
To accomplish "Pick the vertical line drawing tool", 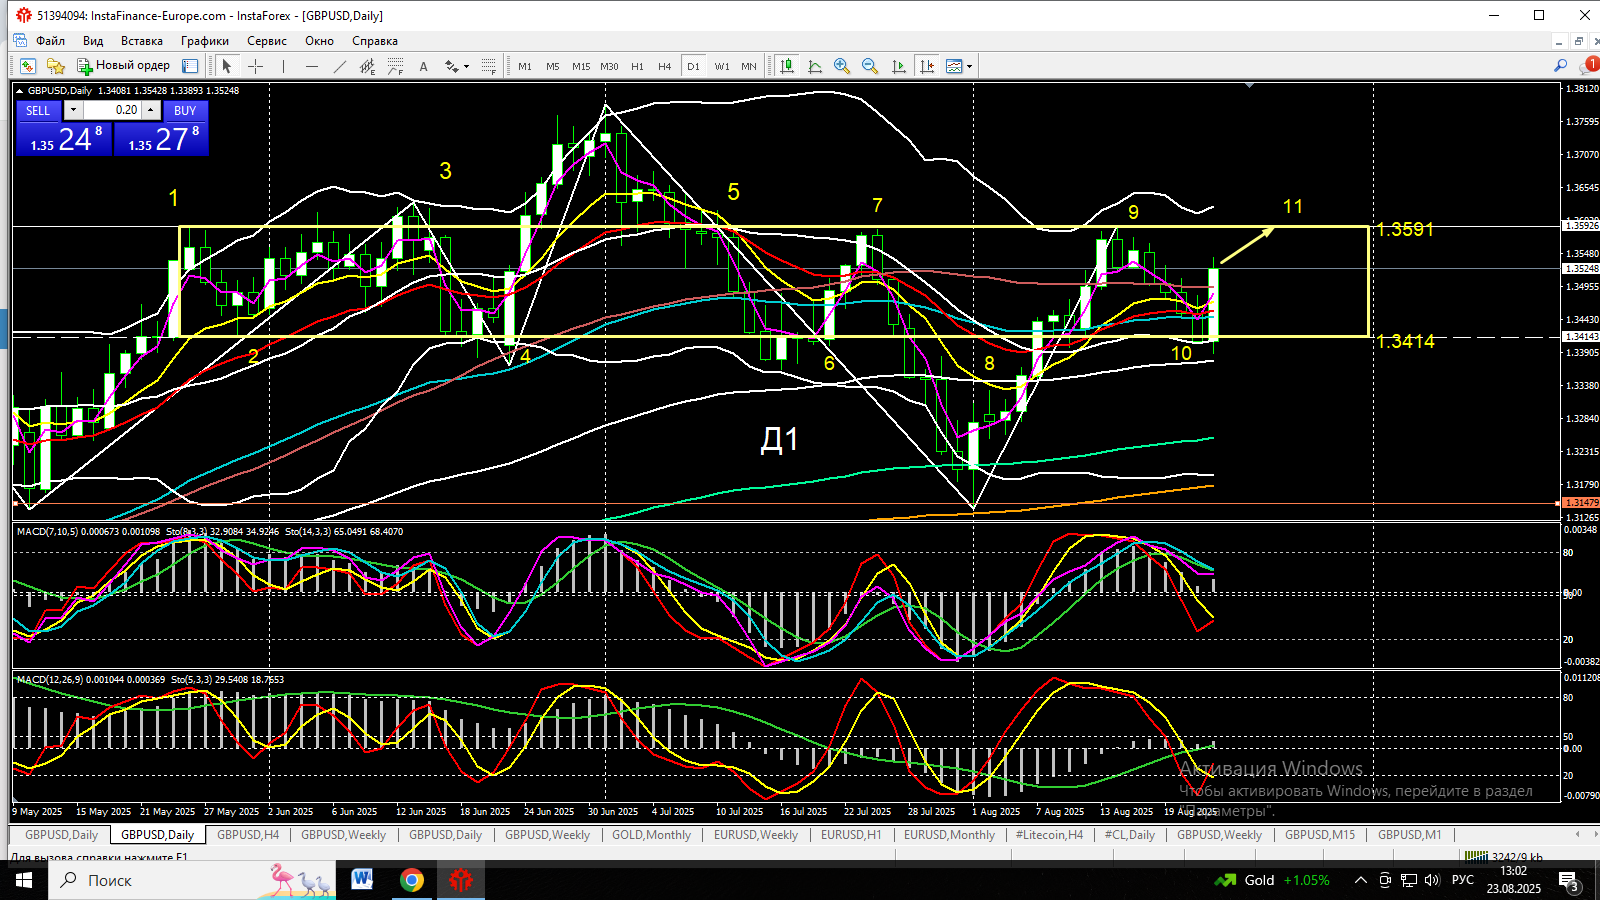I will (283, 66).
